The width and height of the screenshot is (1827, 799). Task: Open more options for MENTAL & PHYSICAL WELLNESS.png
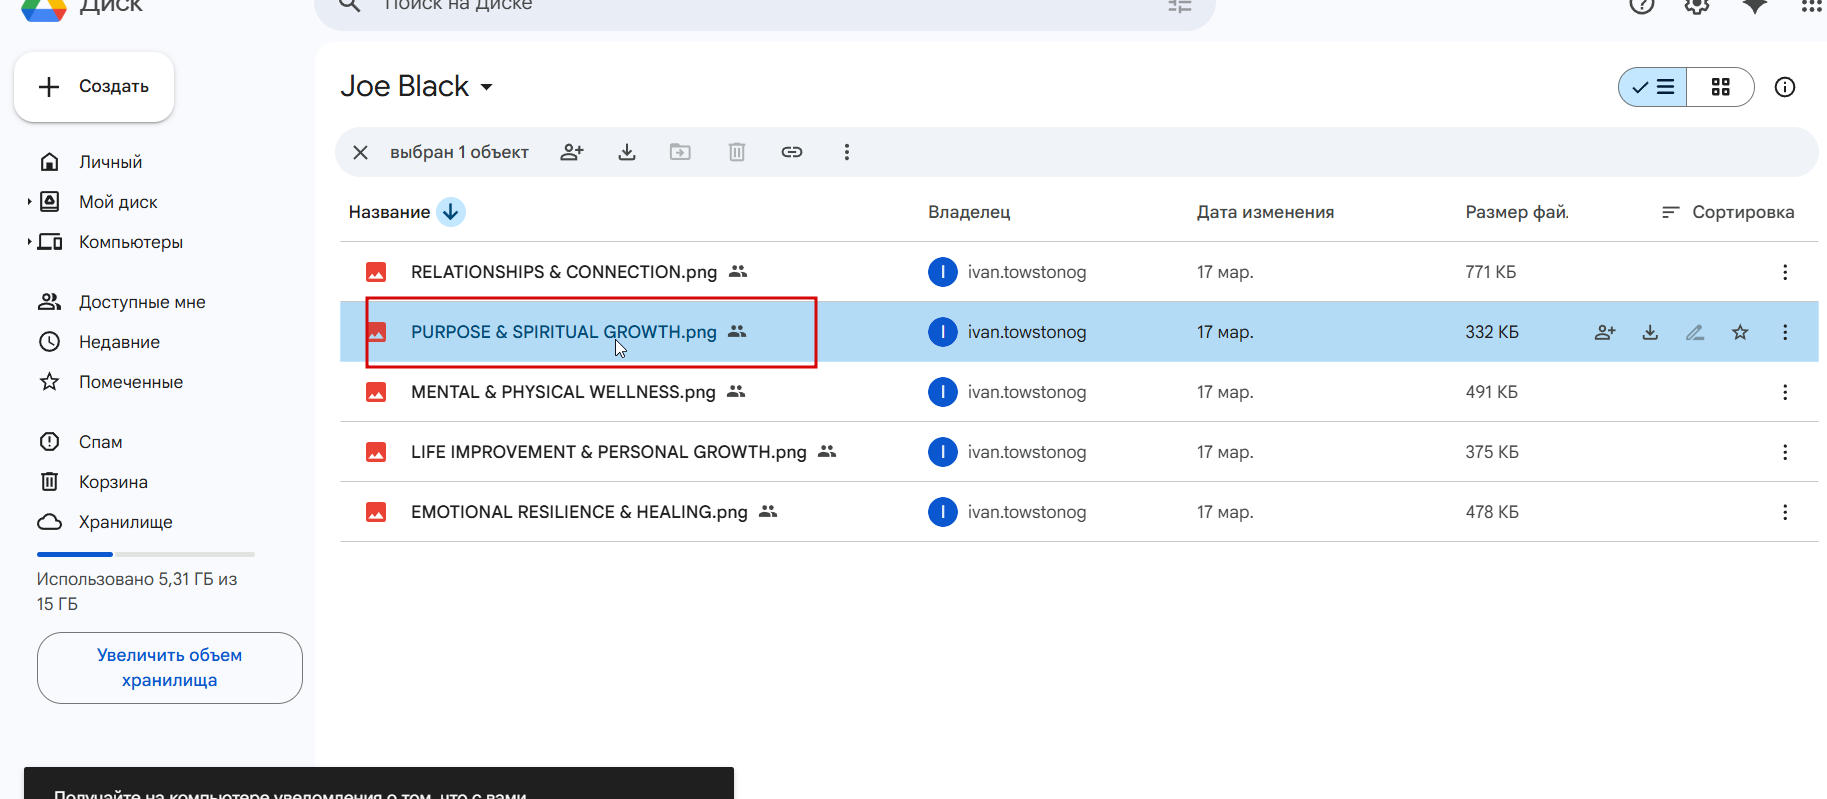click(x=1785, y=392)
